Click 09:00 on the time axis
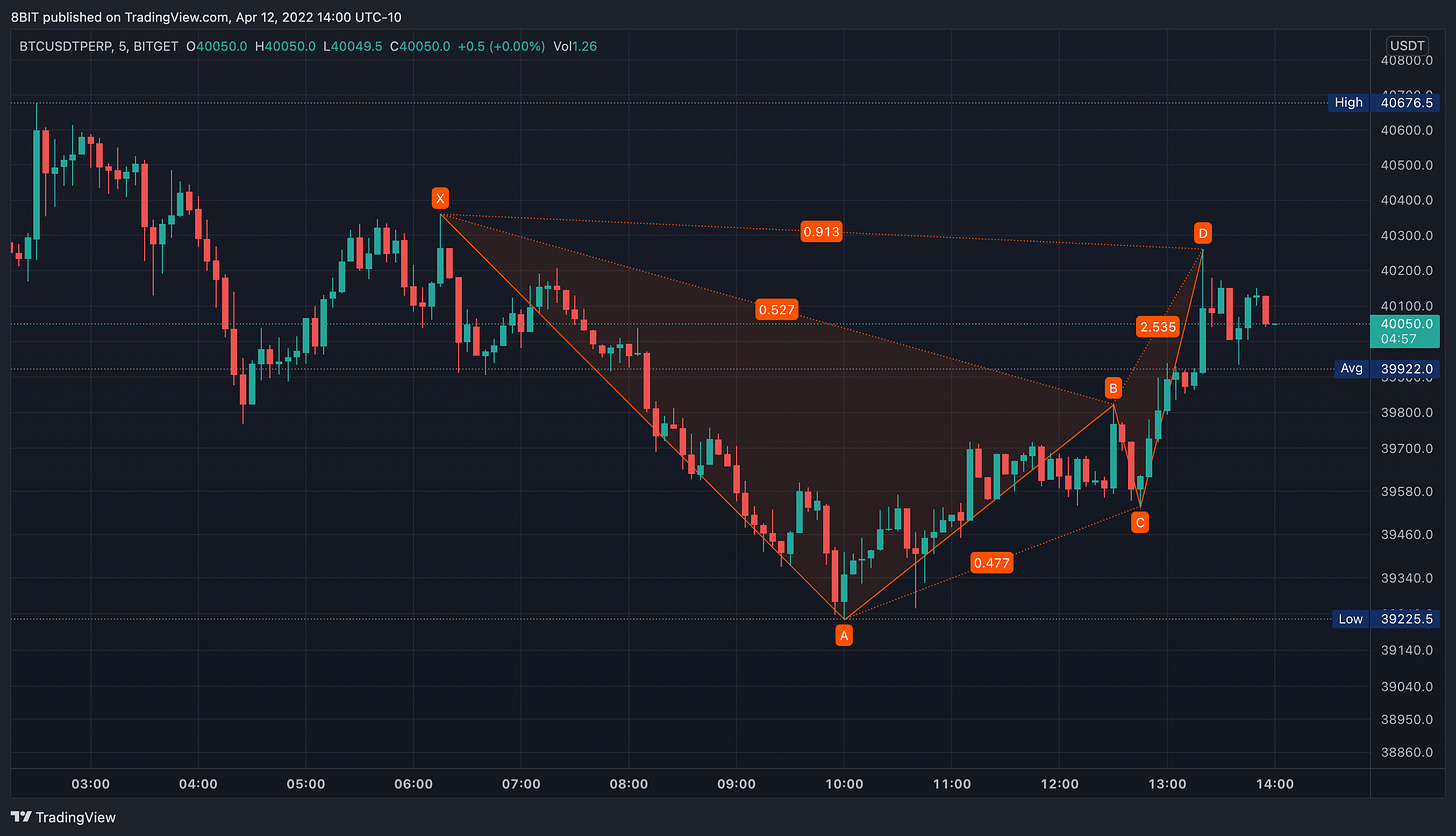 click(736, 783)
